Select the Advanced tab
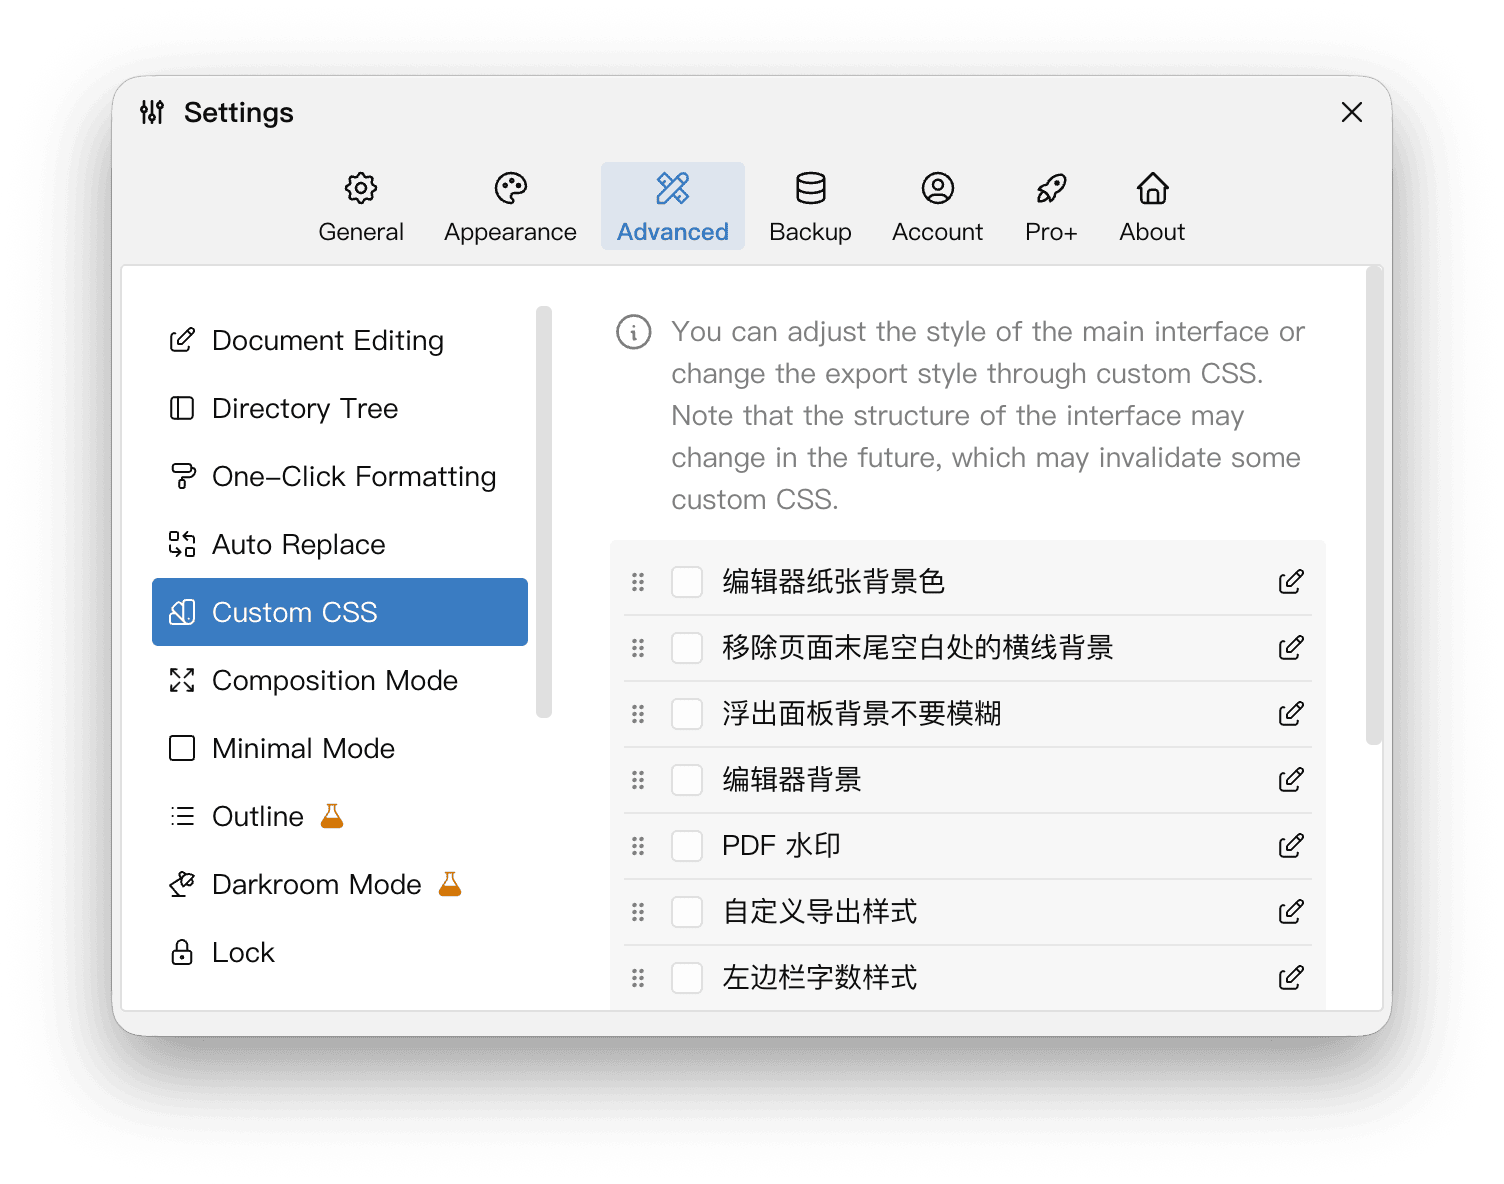The width and height of the screenshot is (1504, 1184). tap(673, 207)
